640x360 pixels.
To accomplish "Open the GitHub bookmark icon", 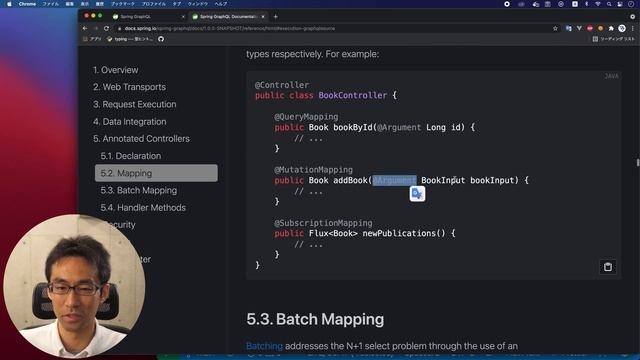I will click(x=161, y=39).
